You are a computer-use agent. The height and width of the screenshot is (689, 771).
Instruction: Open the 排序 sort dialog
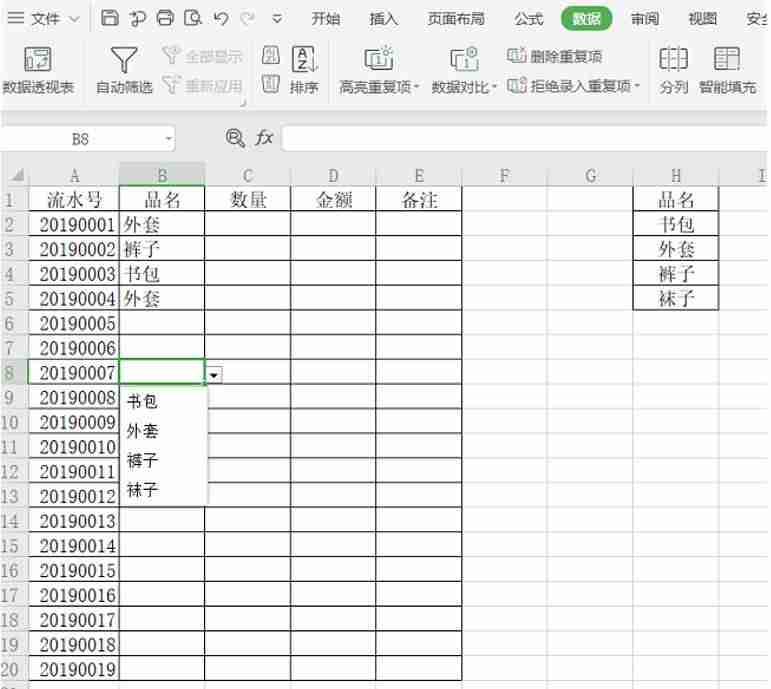(x=304, y=70)
